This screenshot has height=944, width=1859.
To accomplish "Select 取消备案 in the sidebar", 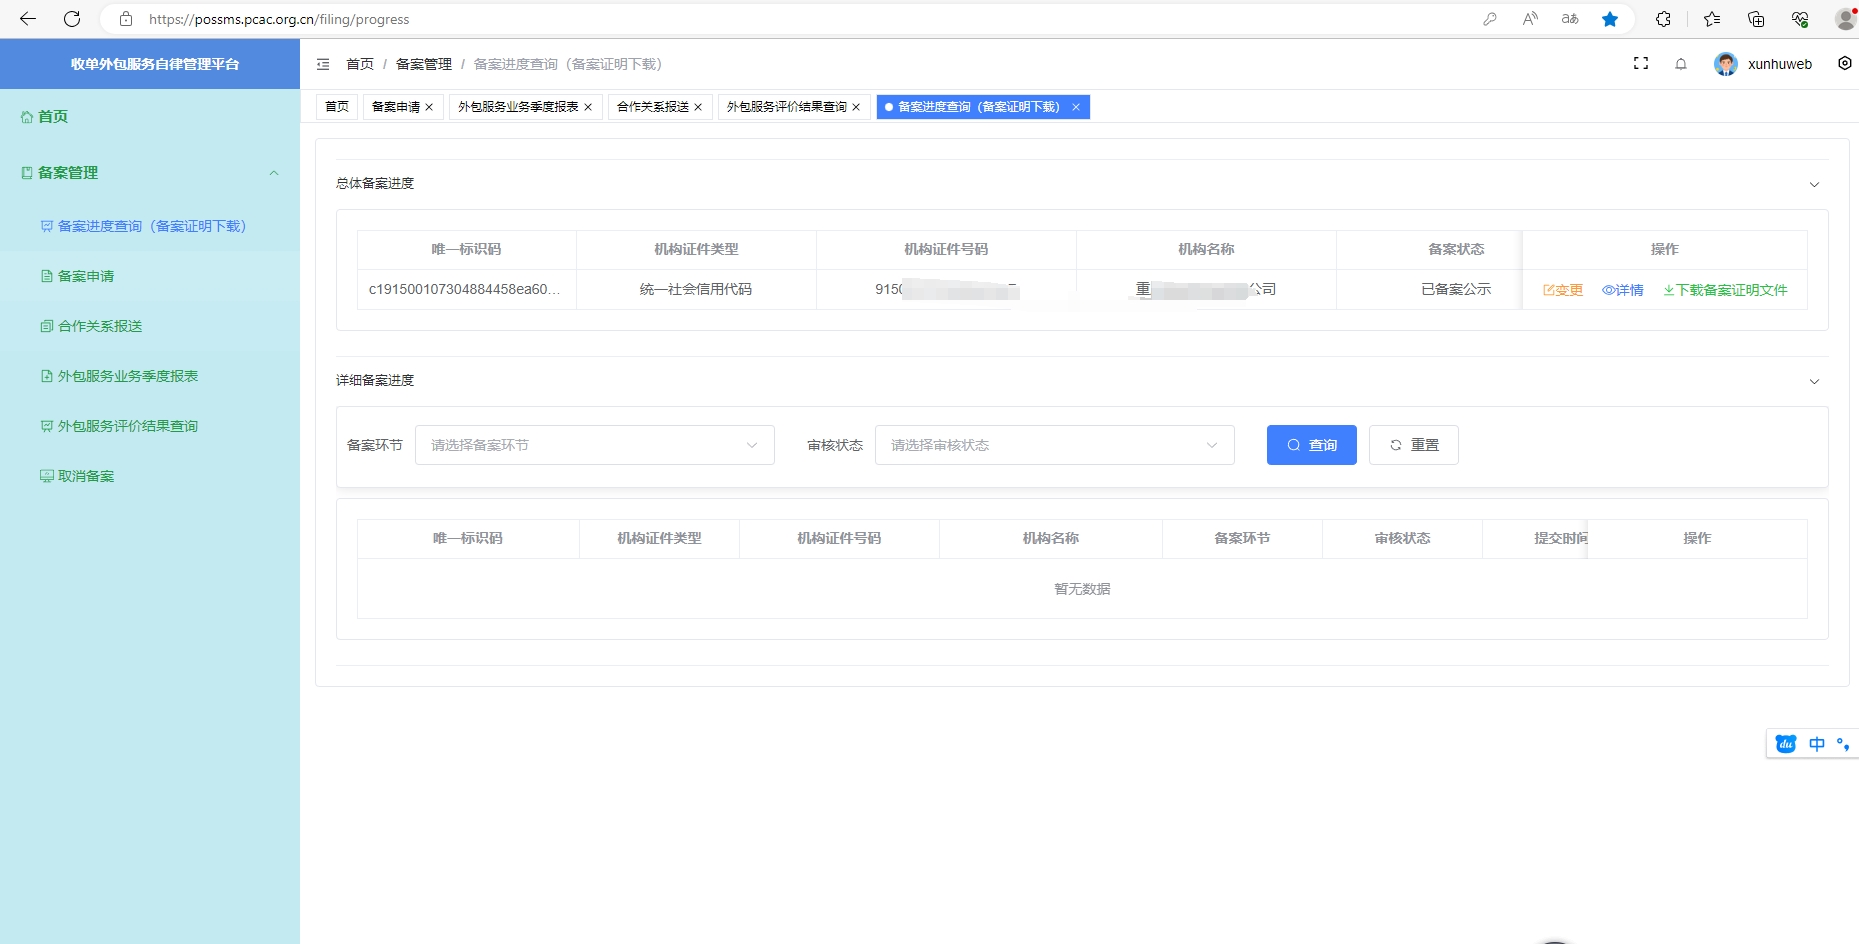I will pyautogui.click(x=86, y=476).
